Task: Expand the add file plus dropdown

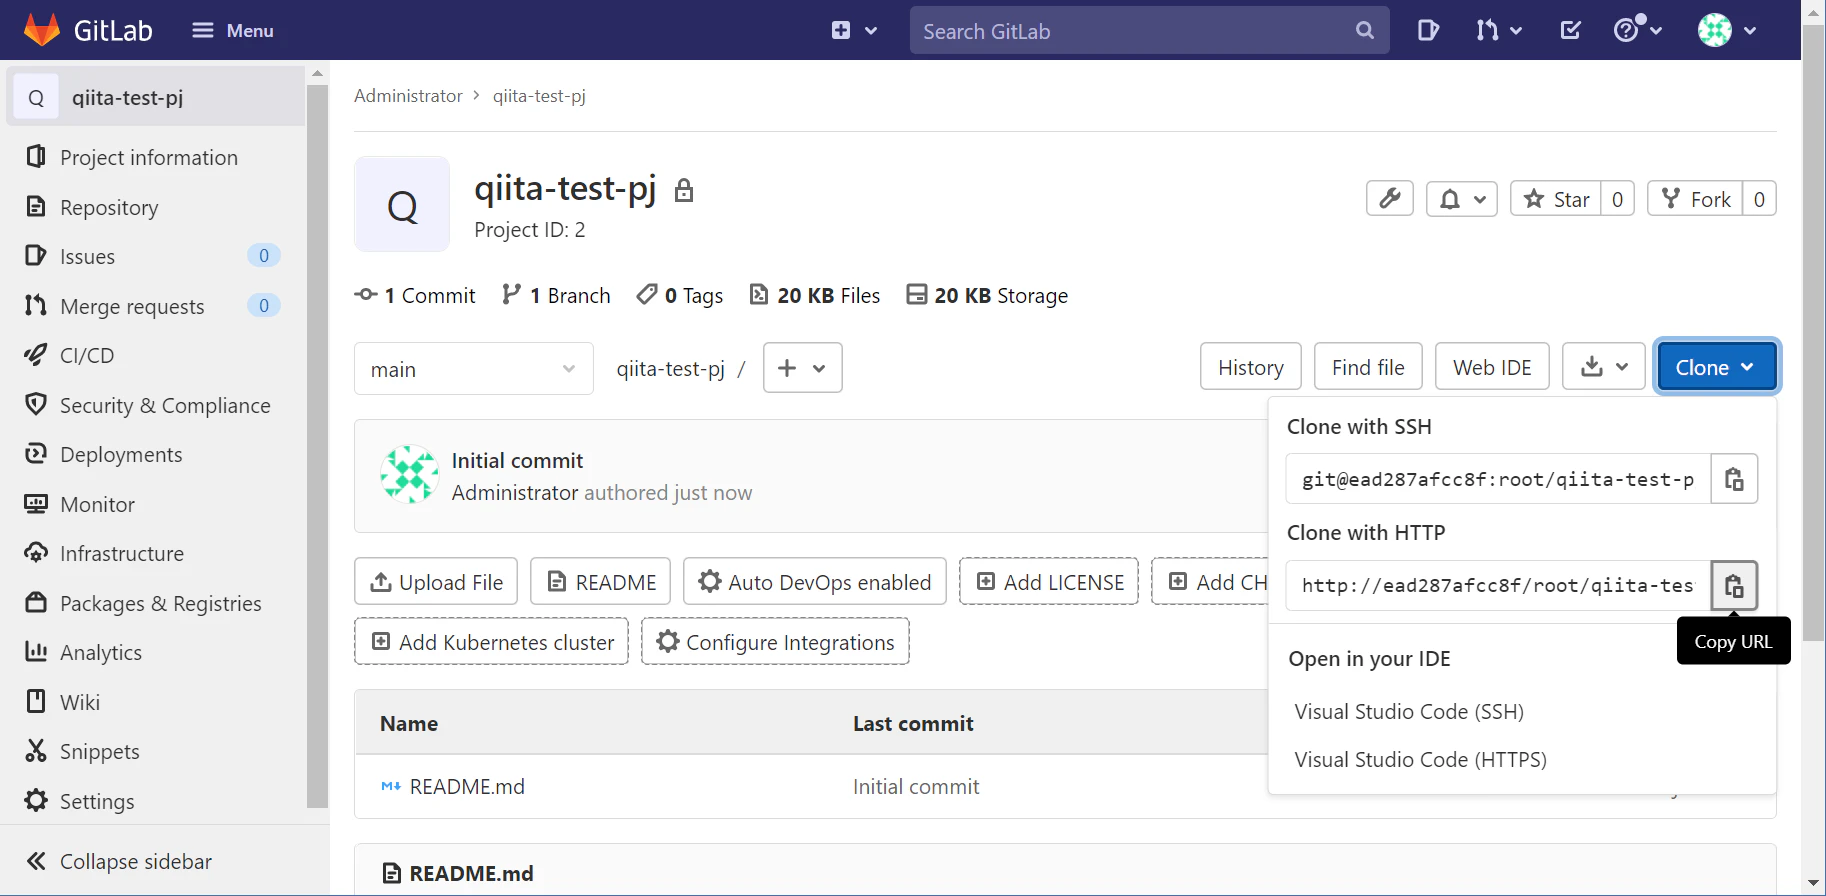Action: pos(803,368)
